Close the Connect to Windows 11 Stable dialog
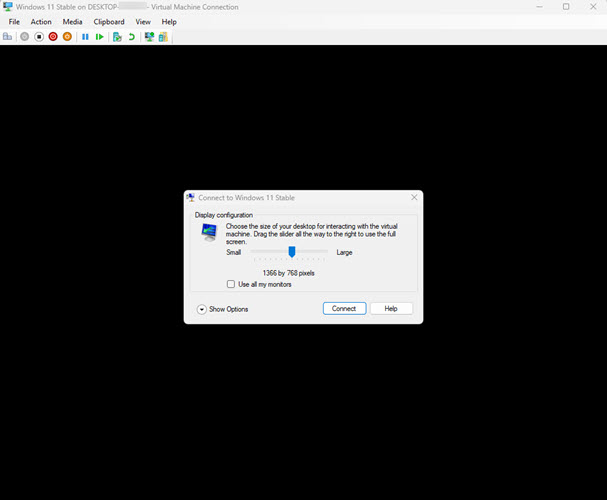 (x=414, y=197)
